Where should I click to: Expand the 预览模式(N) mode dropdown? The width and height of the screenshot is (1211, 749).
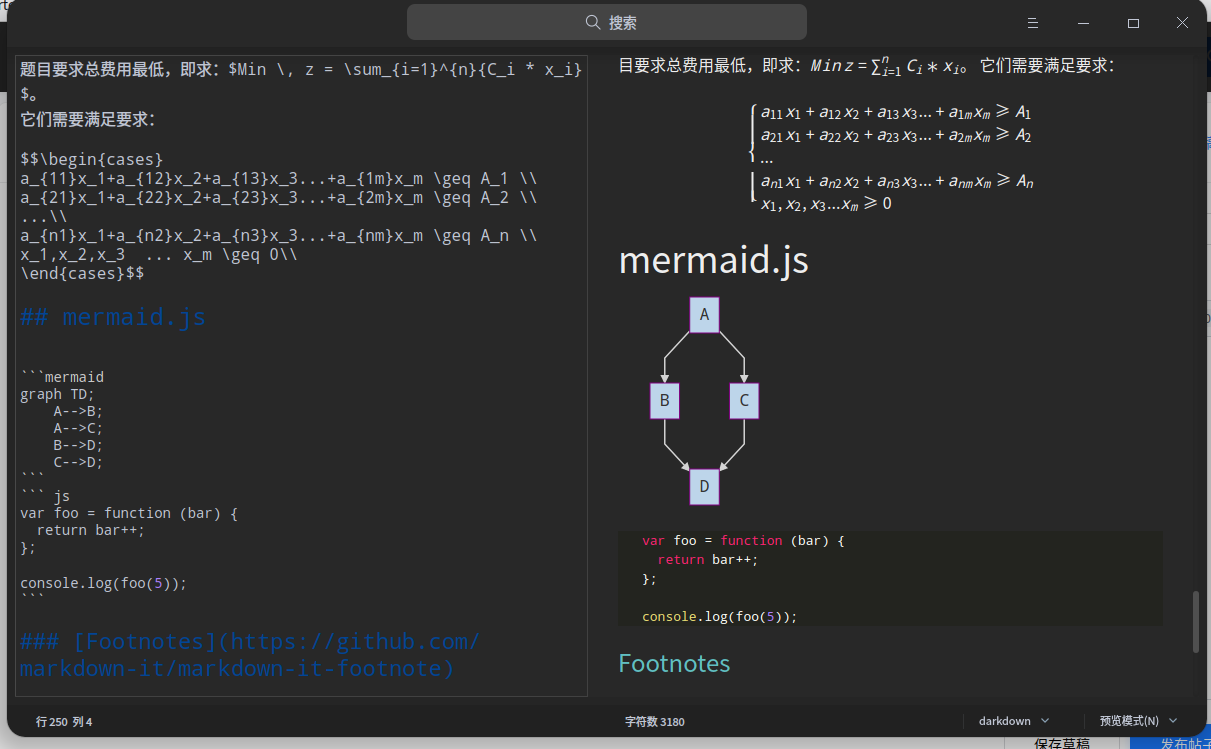pyautogui.click(x=1138, y=721)
